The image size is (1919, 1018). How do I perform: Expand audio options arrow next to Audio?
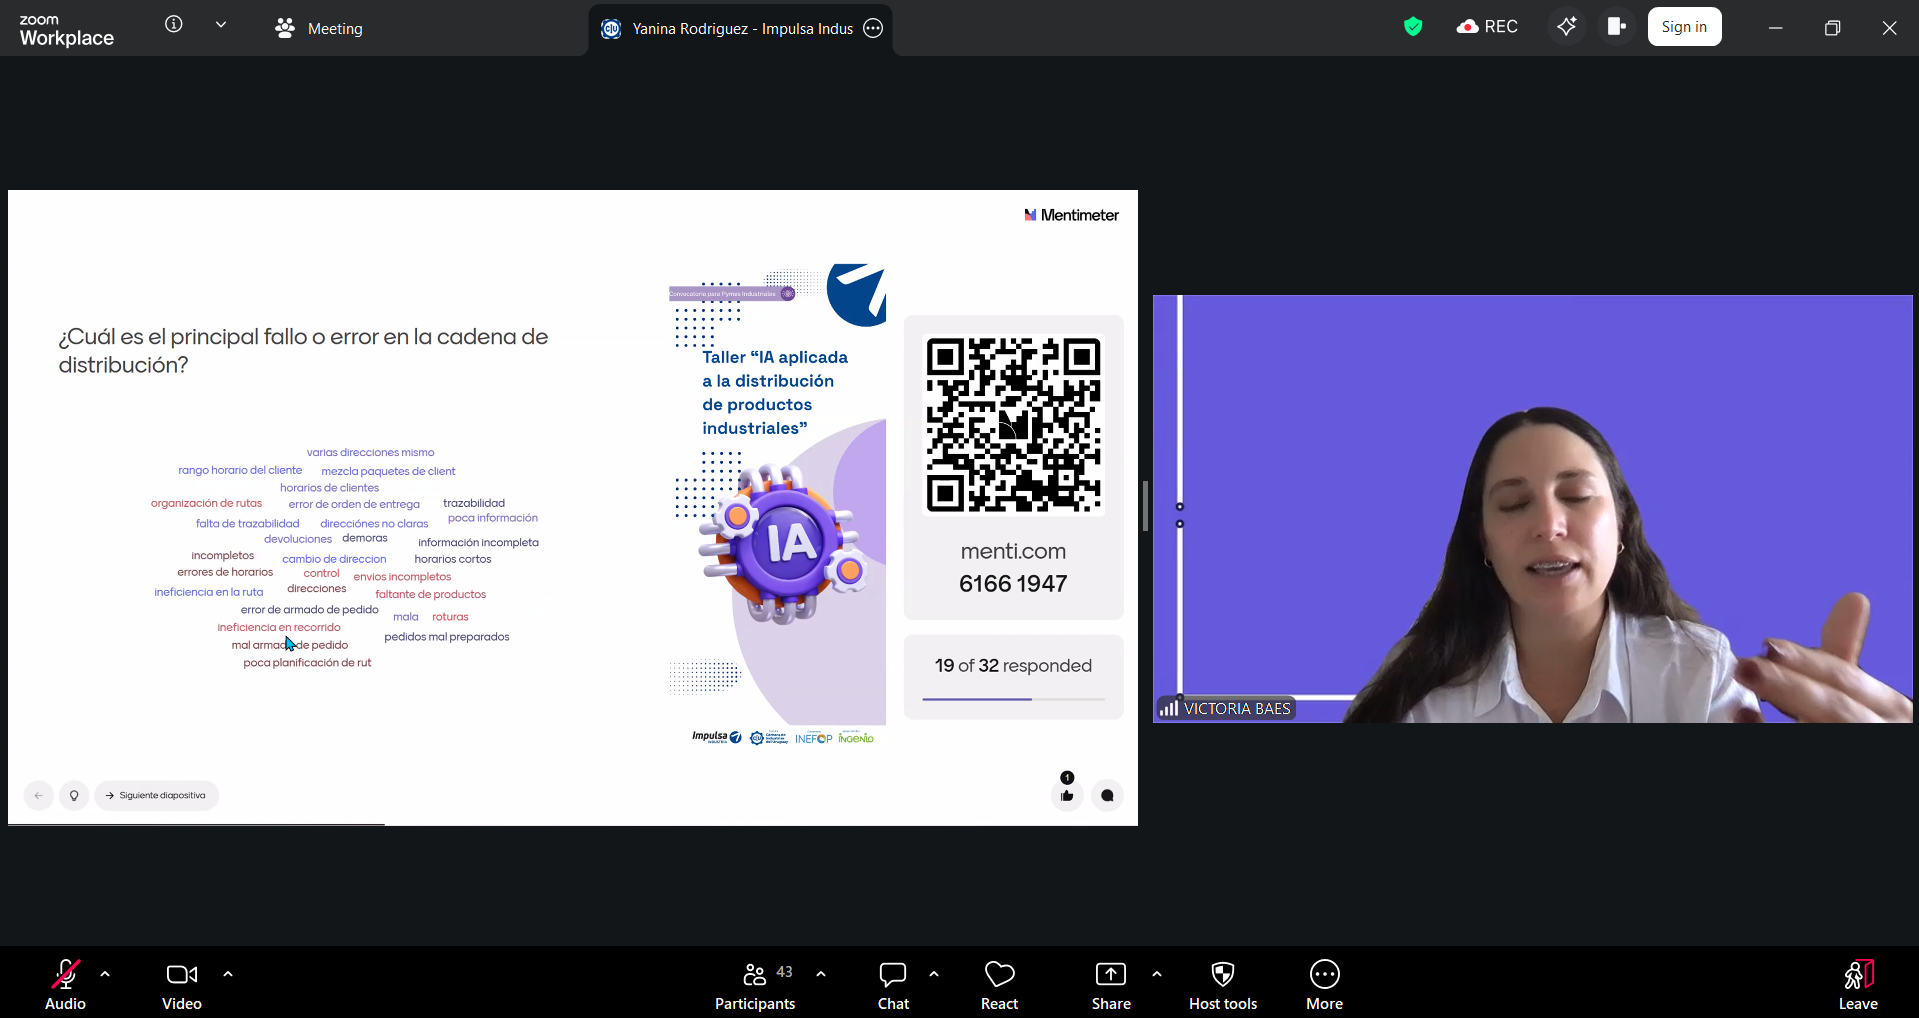point(105,974)
